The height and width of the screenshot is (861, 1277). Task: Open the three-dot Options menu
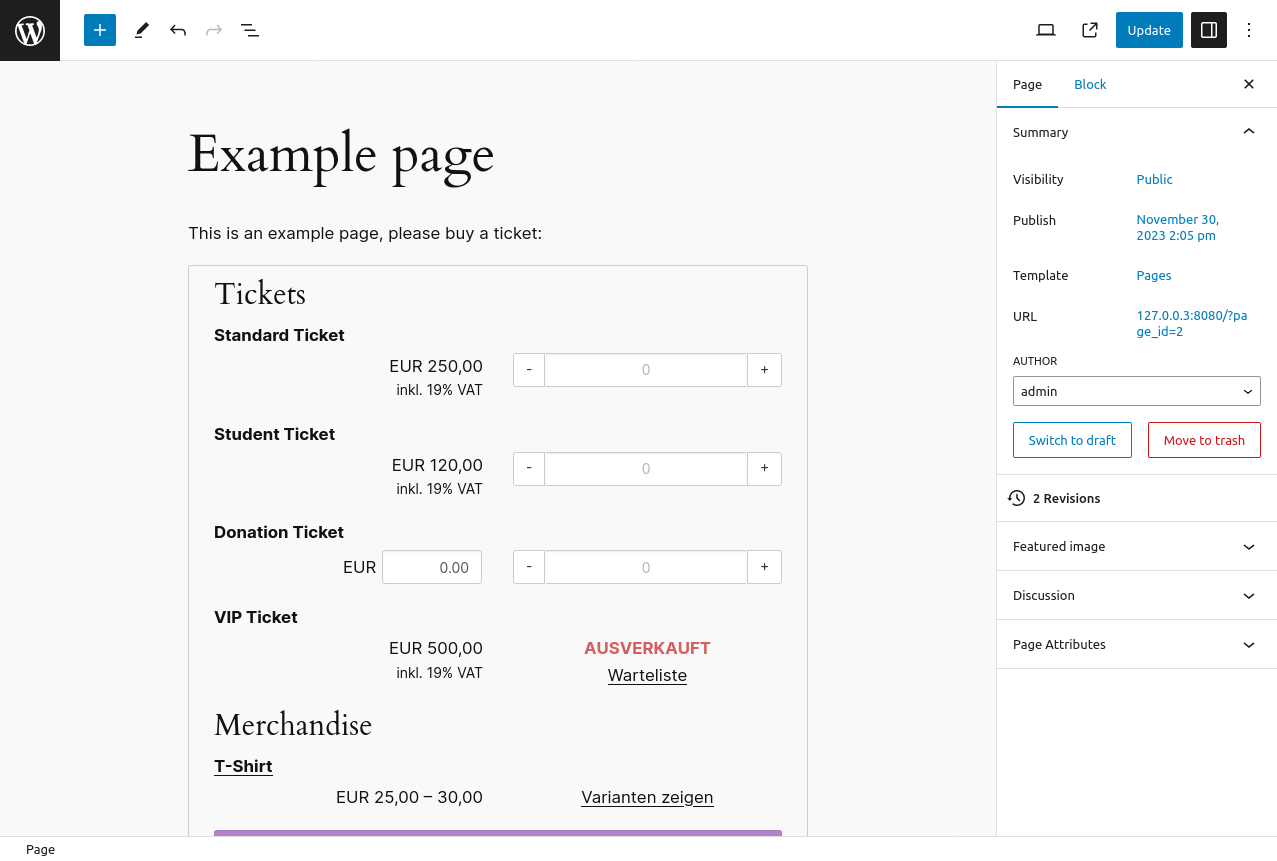(x=1248, y=30)
